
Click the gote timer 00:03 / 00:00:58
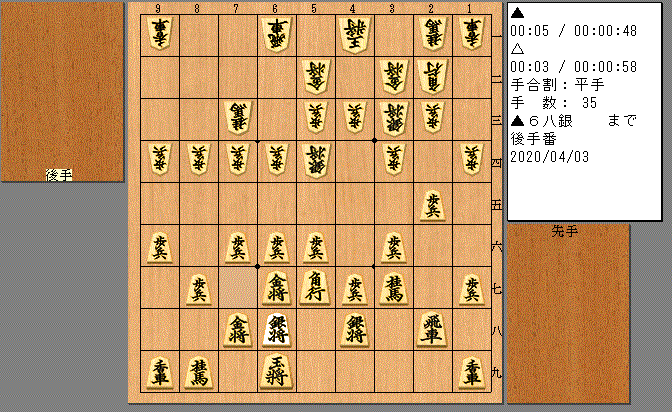click(573, 67)
